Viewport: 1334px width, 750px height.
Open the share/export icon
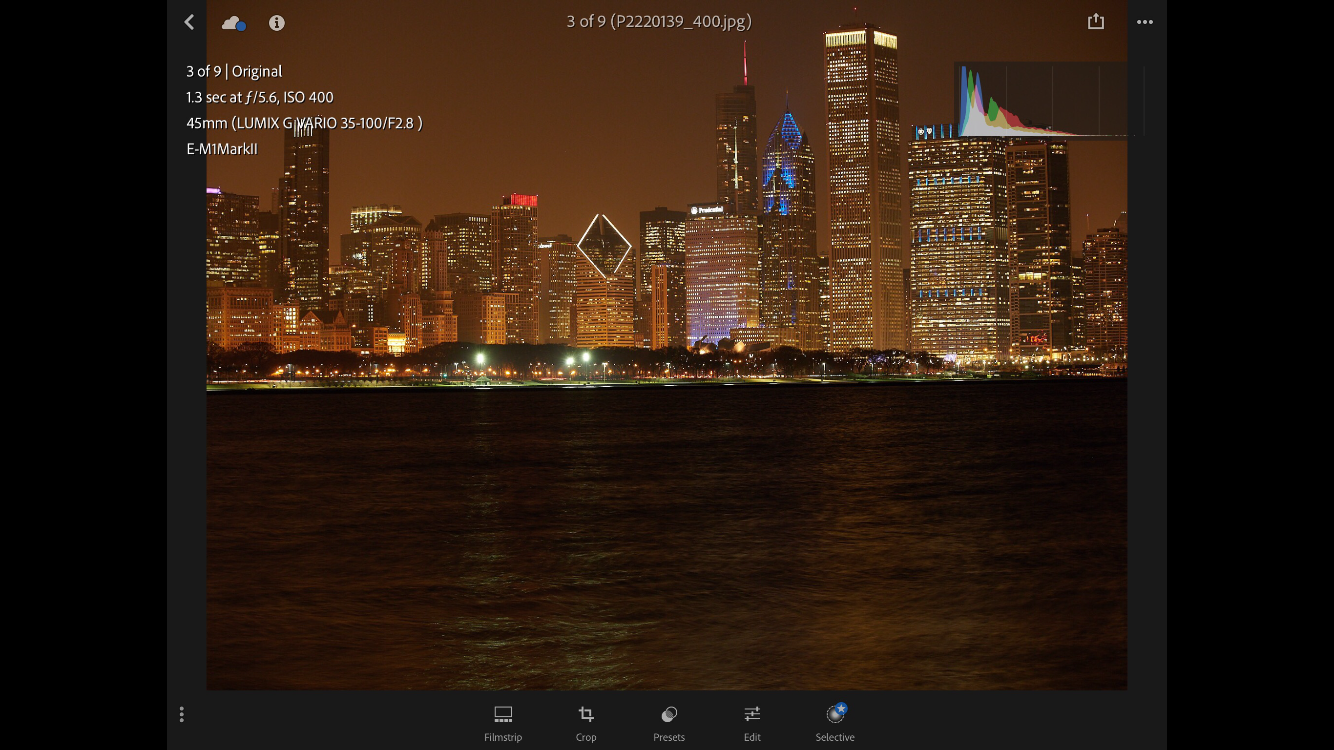[1096, 21]
